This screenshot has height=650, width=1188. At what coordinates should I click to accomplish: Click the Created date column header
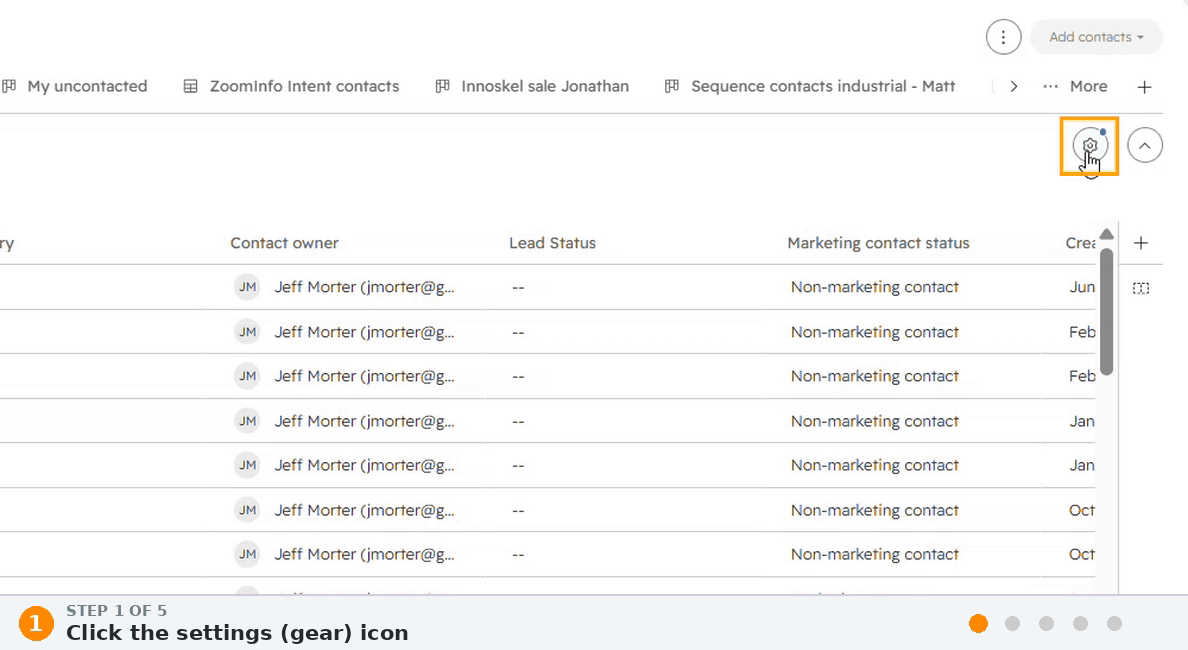pos(1080,243)
